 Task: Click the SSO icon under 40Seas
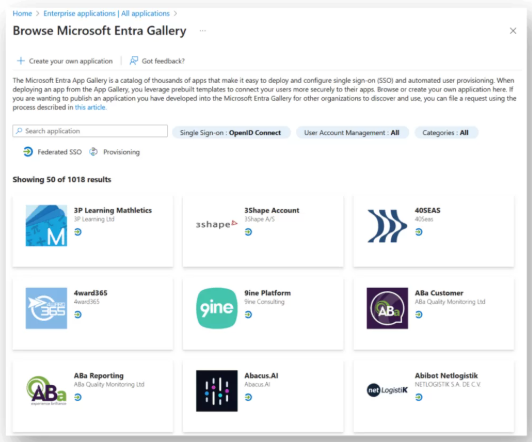click(x=419, y=232)
